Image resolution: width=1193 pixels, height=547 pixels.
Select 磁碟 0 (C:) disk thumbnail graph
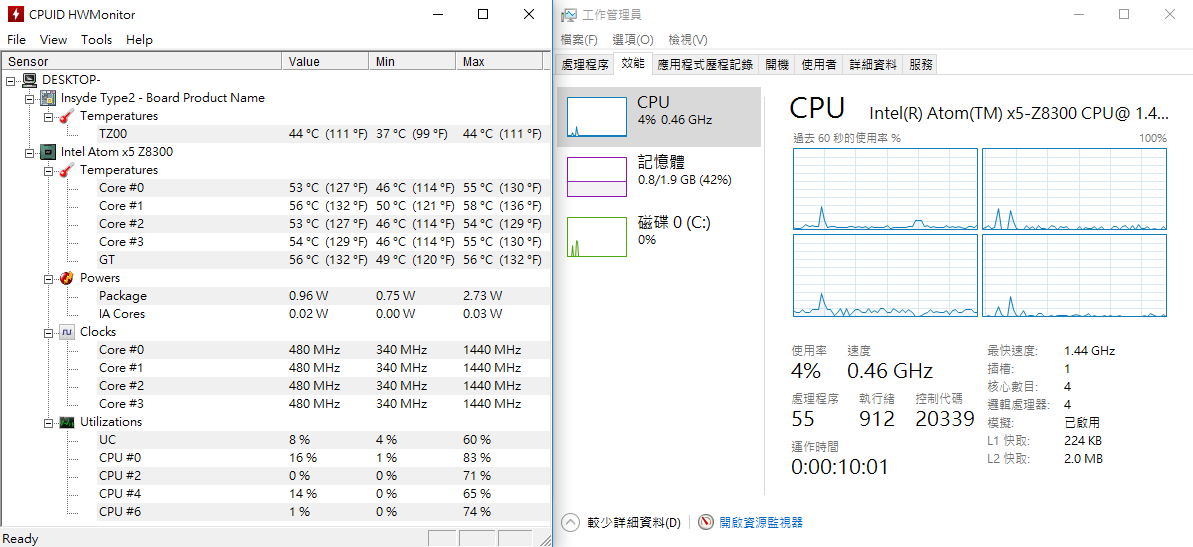596,237
